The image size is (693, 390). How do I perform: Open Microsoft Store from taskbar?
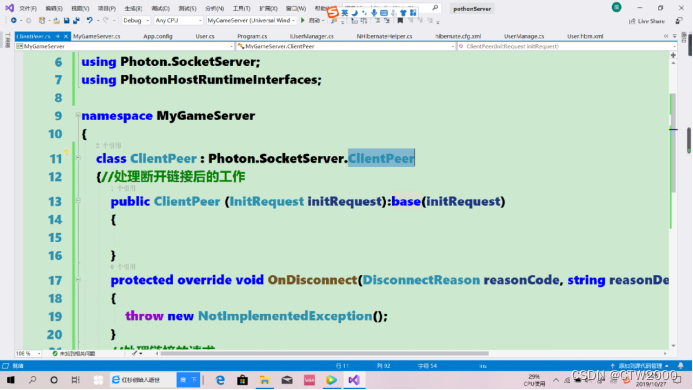click(x=242, y=380)
